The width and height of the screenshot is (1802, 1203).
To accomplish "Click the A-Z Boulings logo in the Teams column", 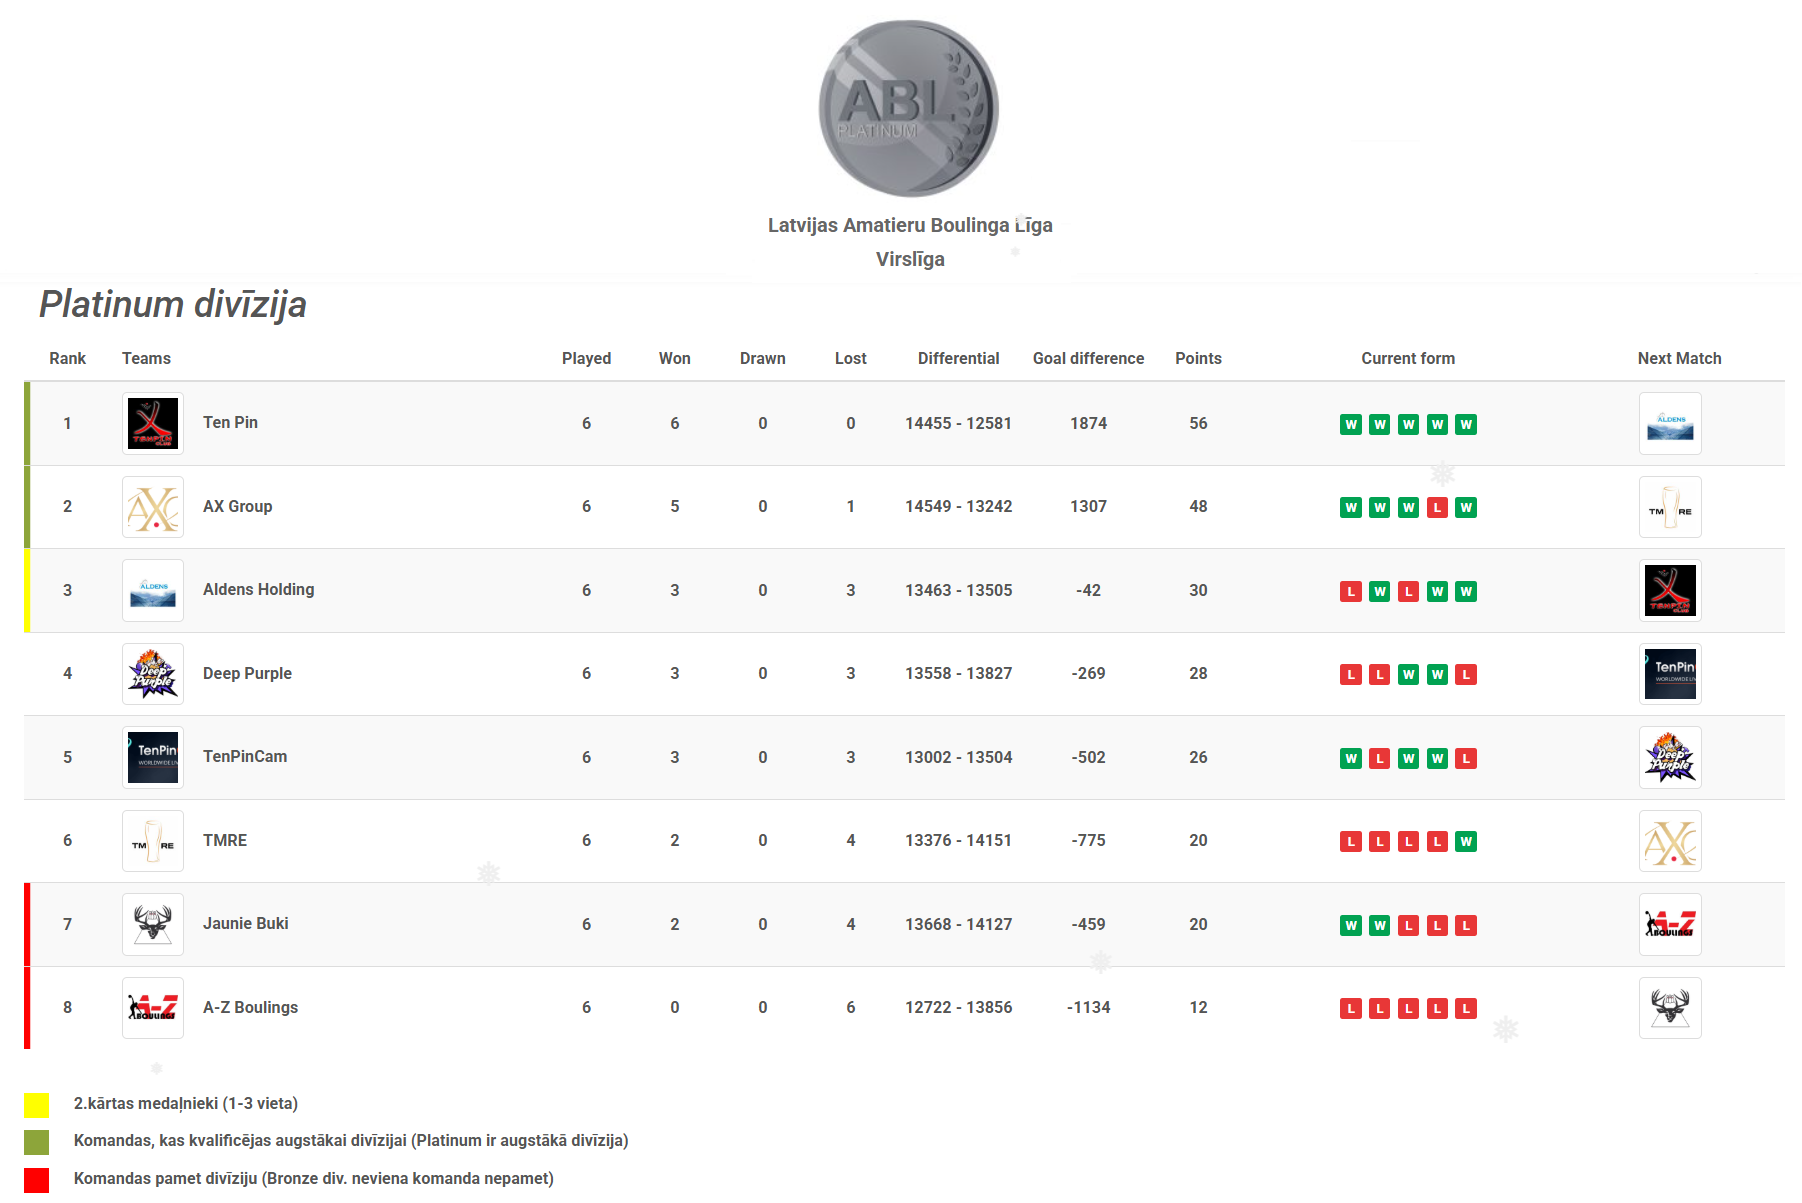I will (153, 1008).
